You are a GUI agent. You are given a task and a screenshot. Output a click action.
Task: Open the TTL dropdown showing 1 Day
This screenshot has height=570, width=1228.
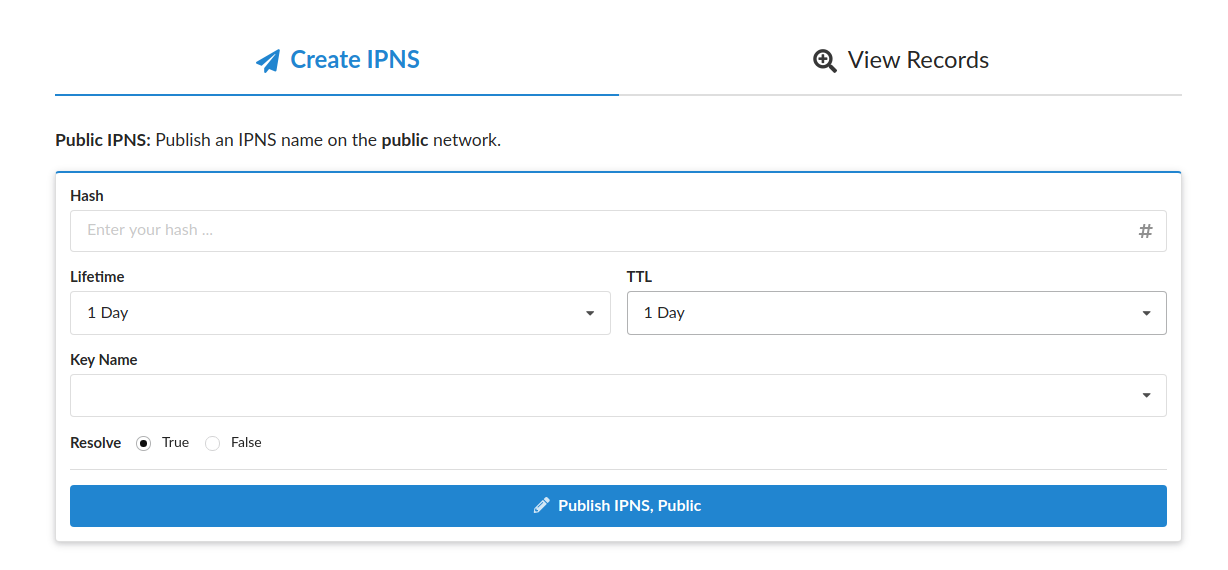[x=897, y=313]
